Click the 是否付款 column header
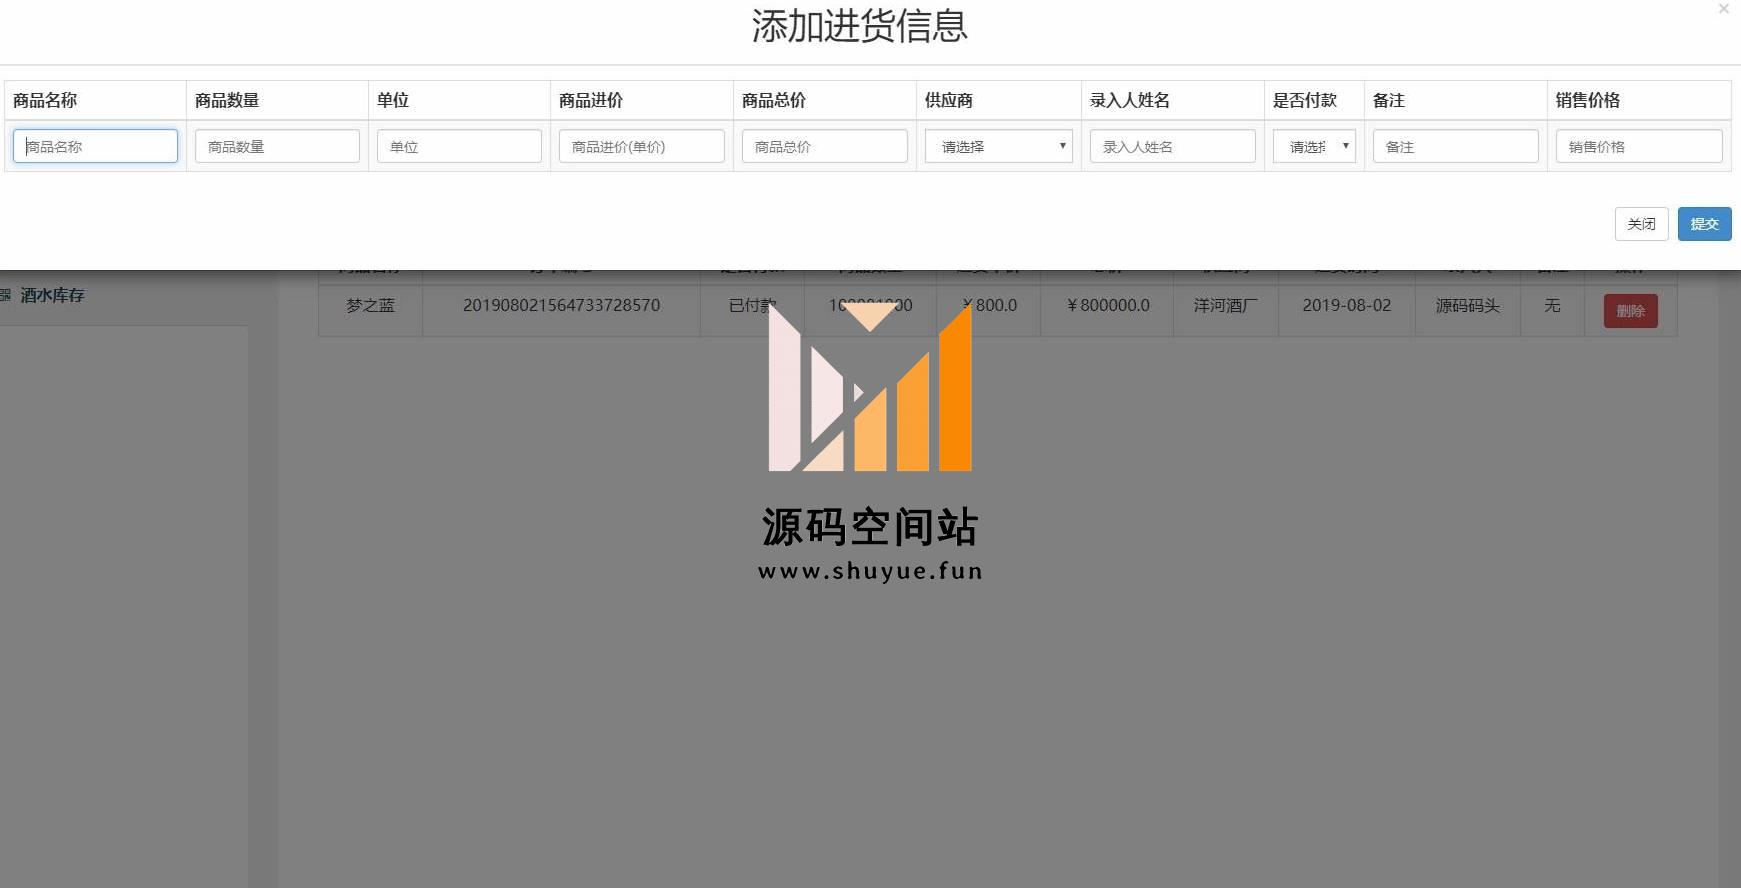1741x888 pixels. tap(1305, 100)
